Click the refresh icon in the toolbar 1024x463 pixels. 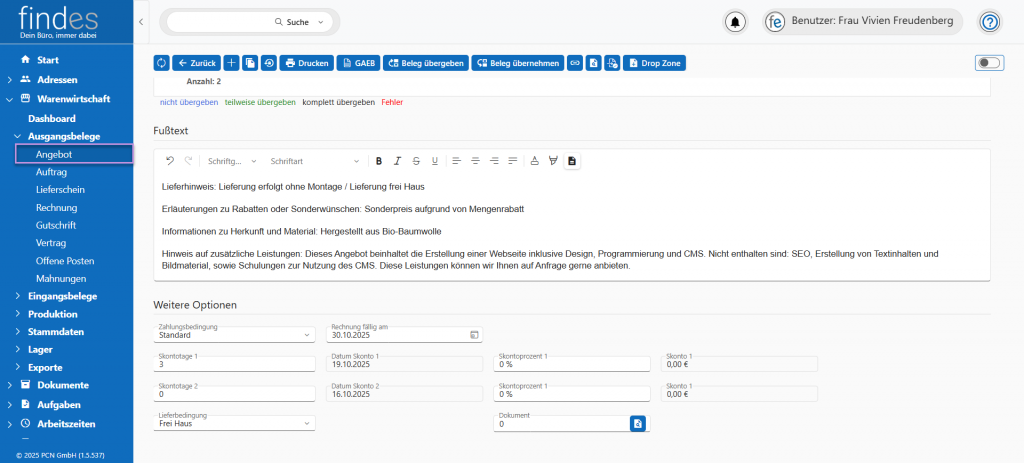click(x=161, y=63)
